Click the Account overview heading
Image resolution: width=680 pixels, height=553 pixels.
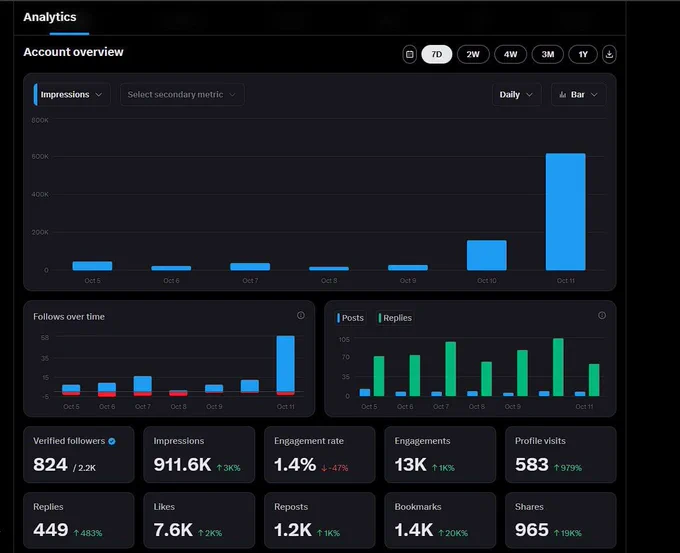(x=73, y=52)
